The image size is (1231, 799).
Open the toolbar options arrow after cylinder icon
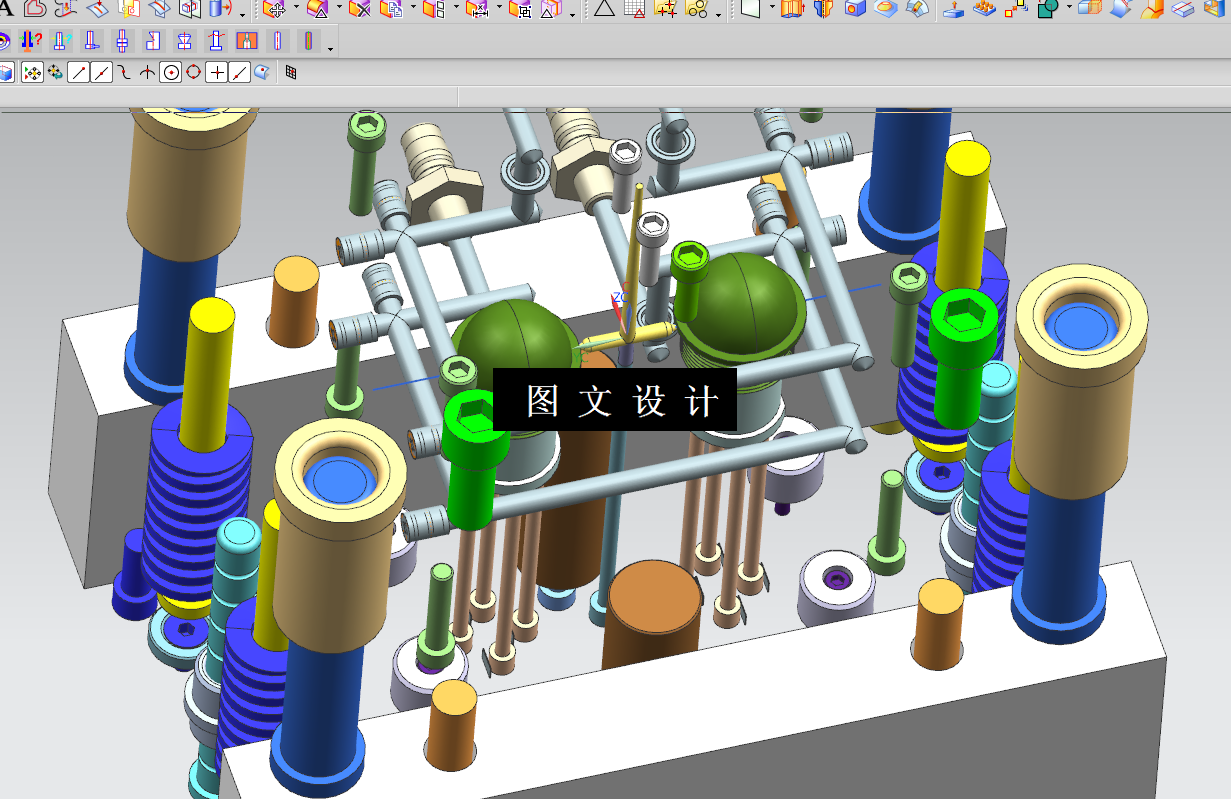[242, 15]
